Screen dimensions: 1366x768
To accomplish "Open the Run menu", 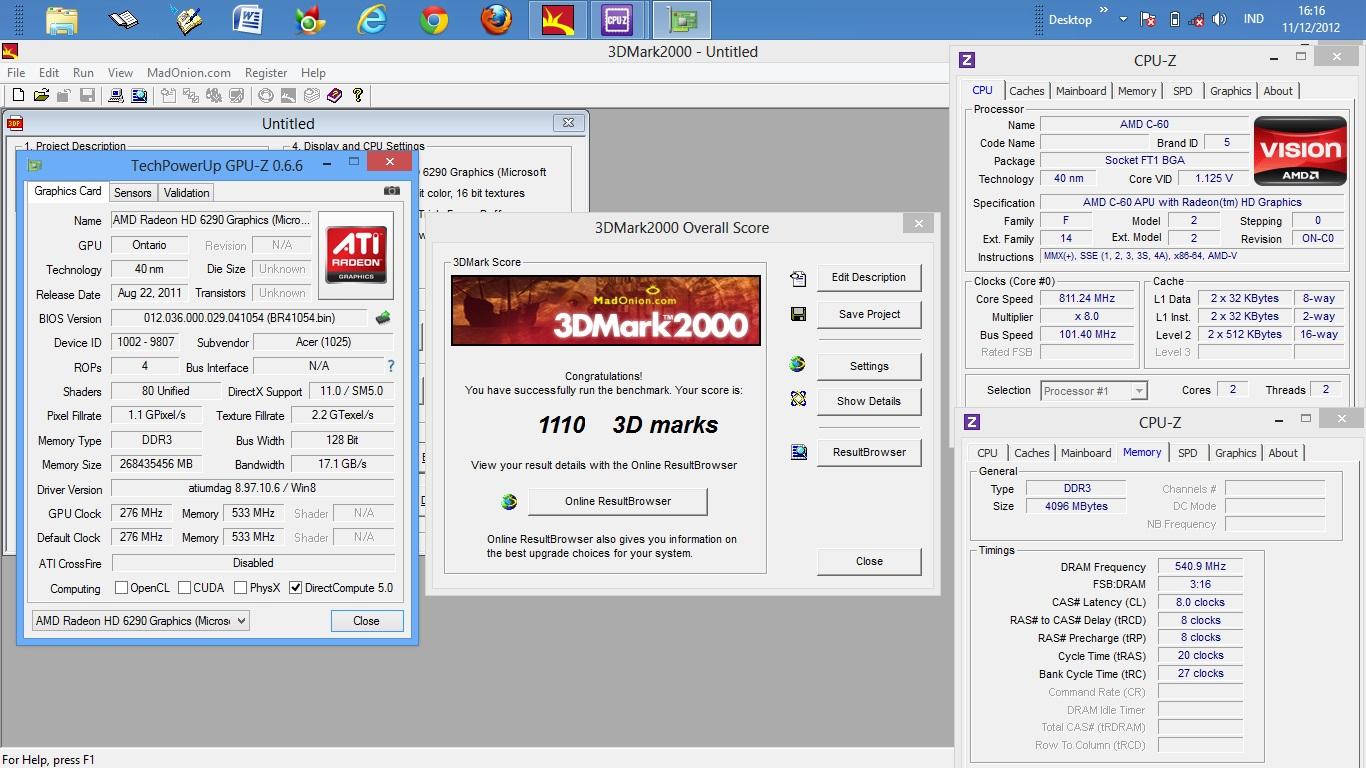I will tap(83, 73).
